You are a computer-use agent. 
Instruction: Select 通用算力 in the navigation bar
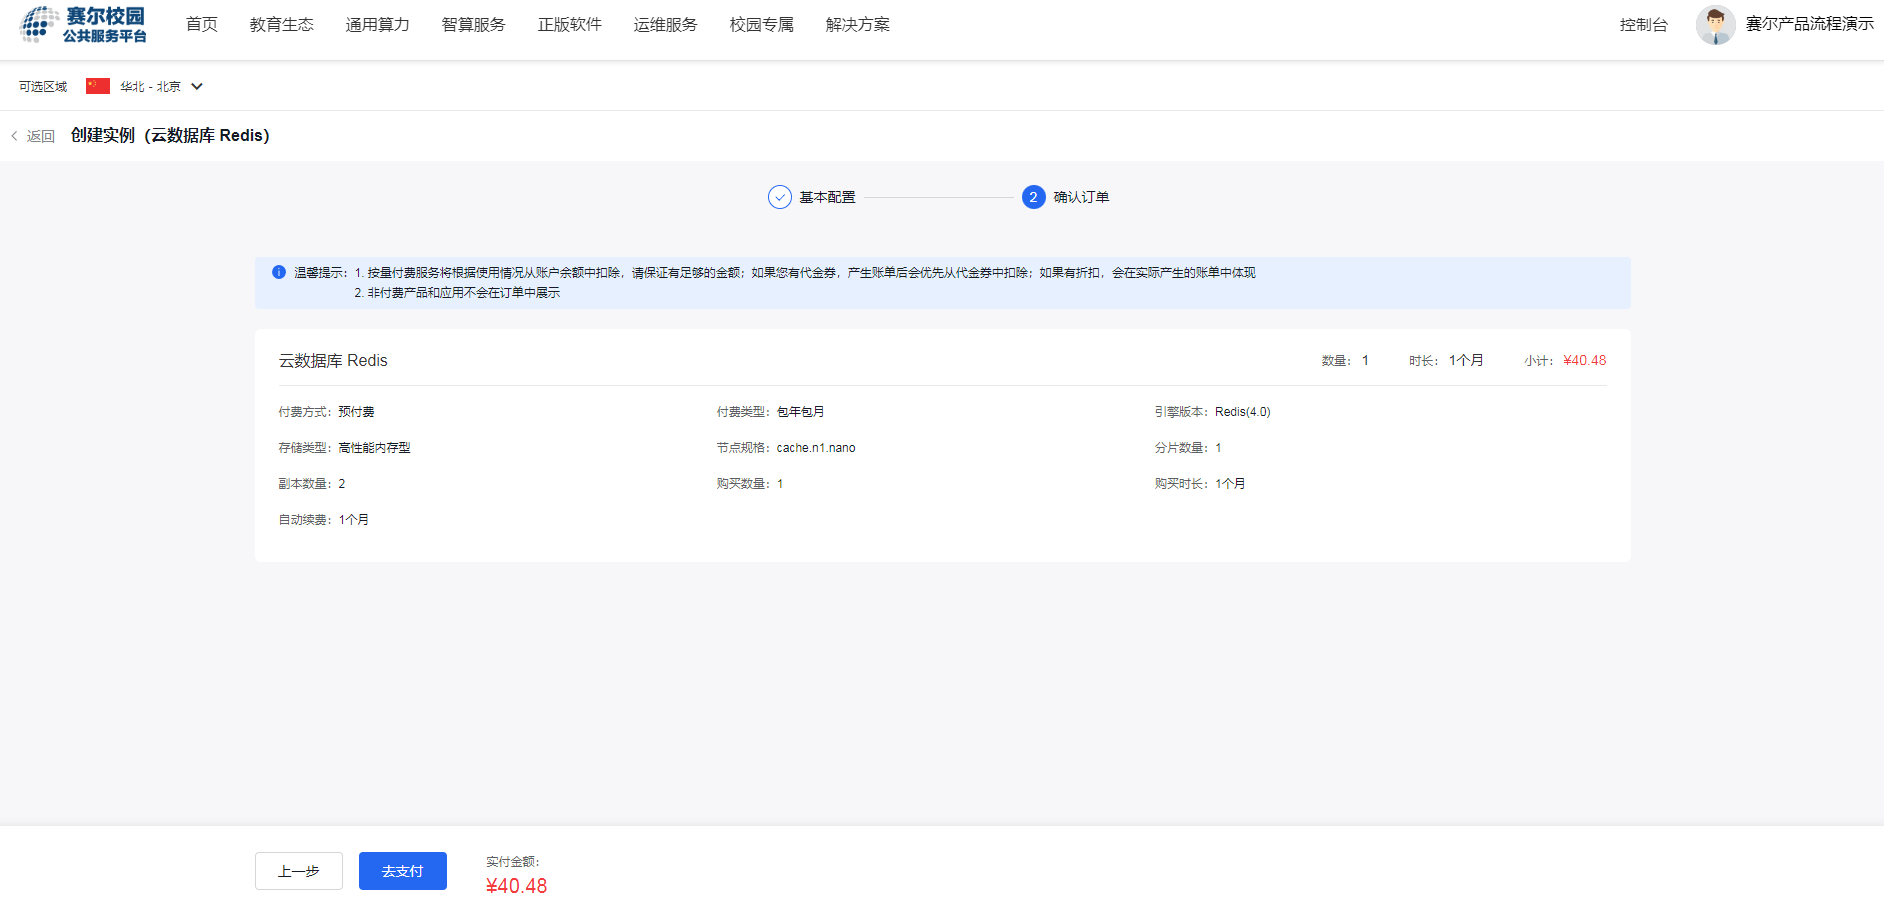[x=377, y=25]
